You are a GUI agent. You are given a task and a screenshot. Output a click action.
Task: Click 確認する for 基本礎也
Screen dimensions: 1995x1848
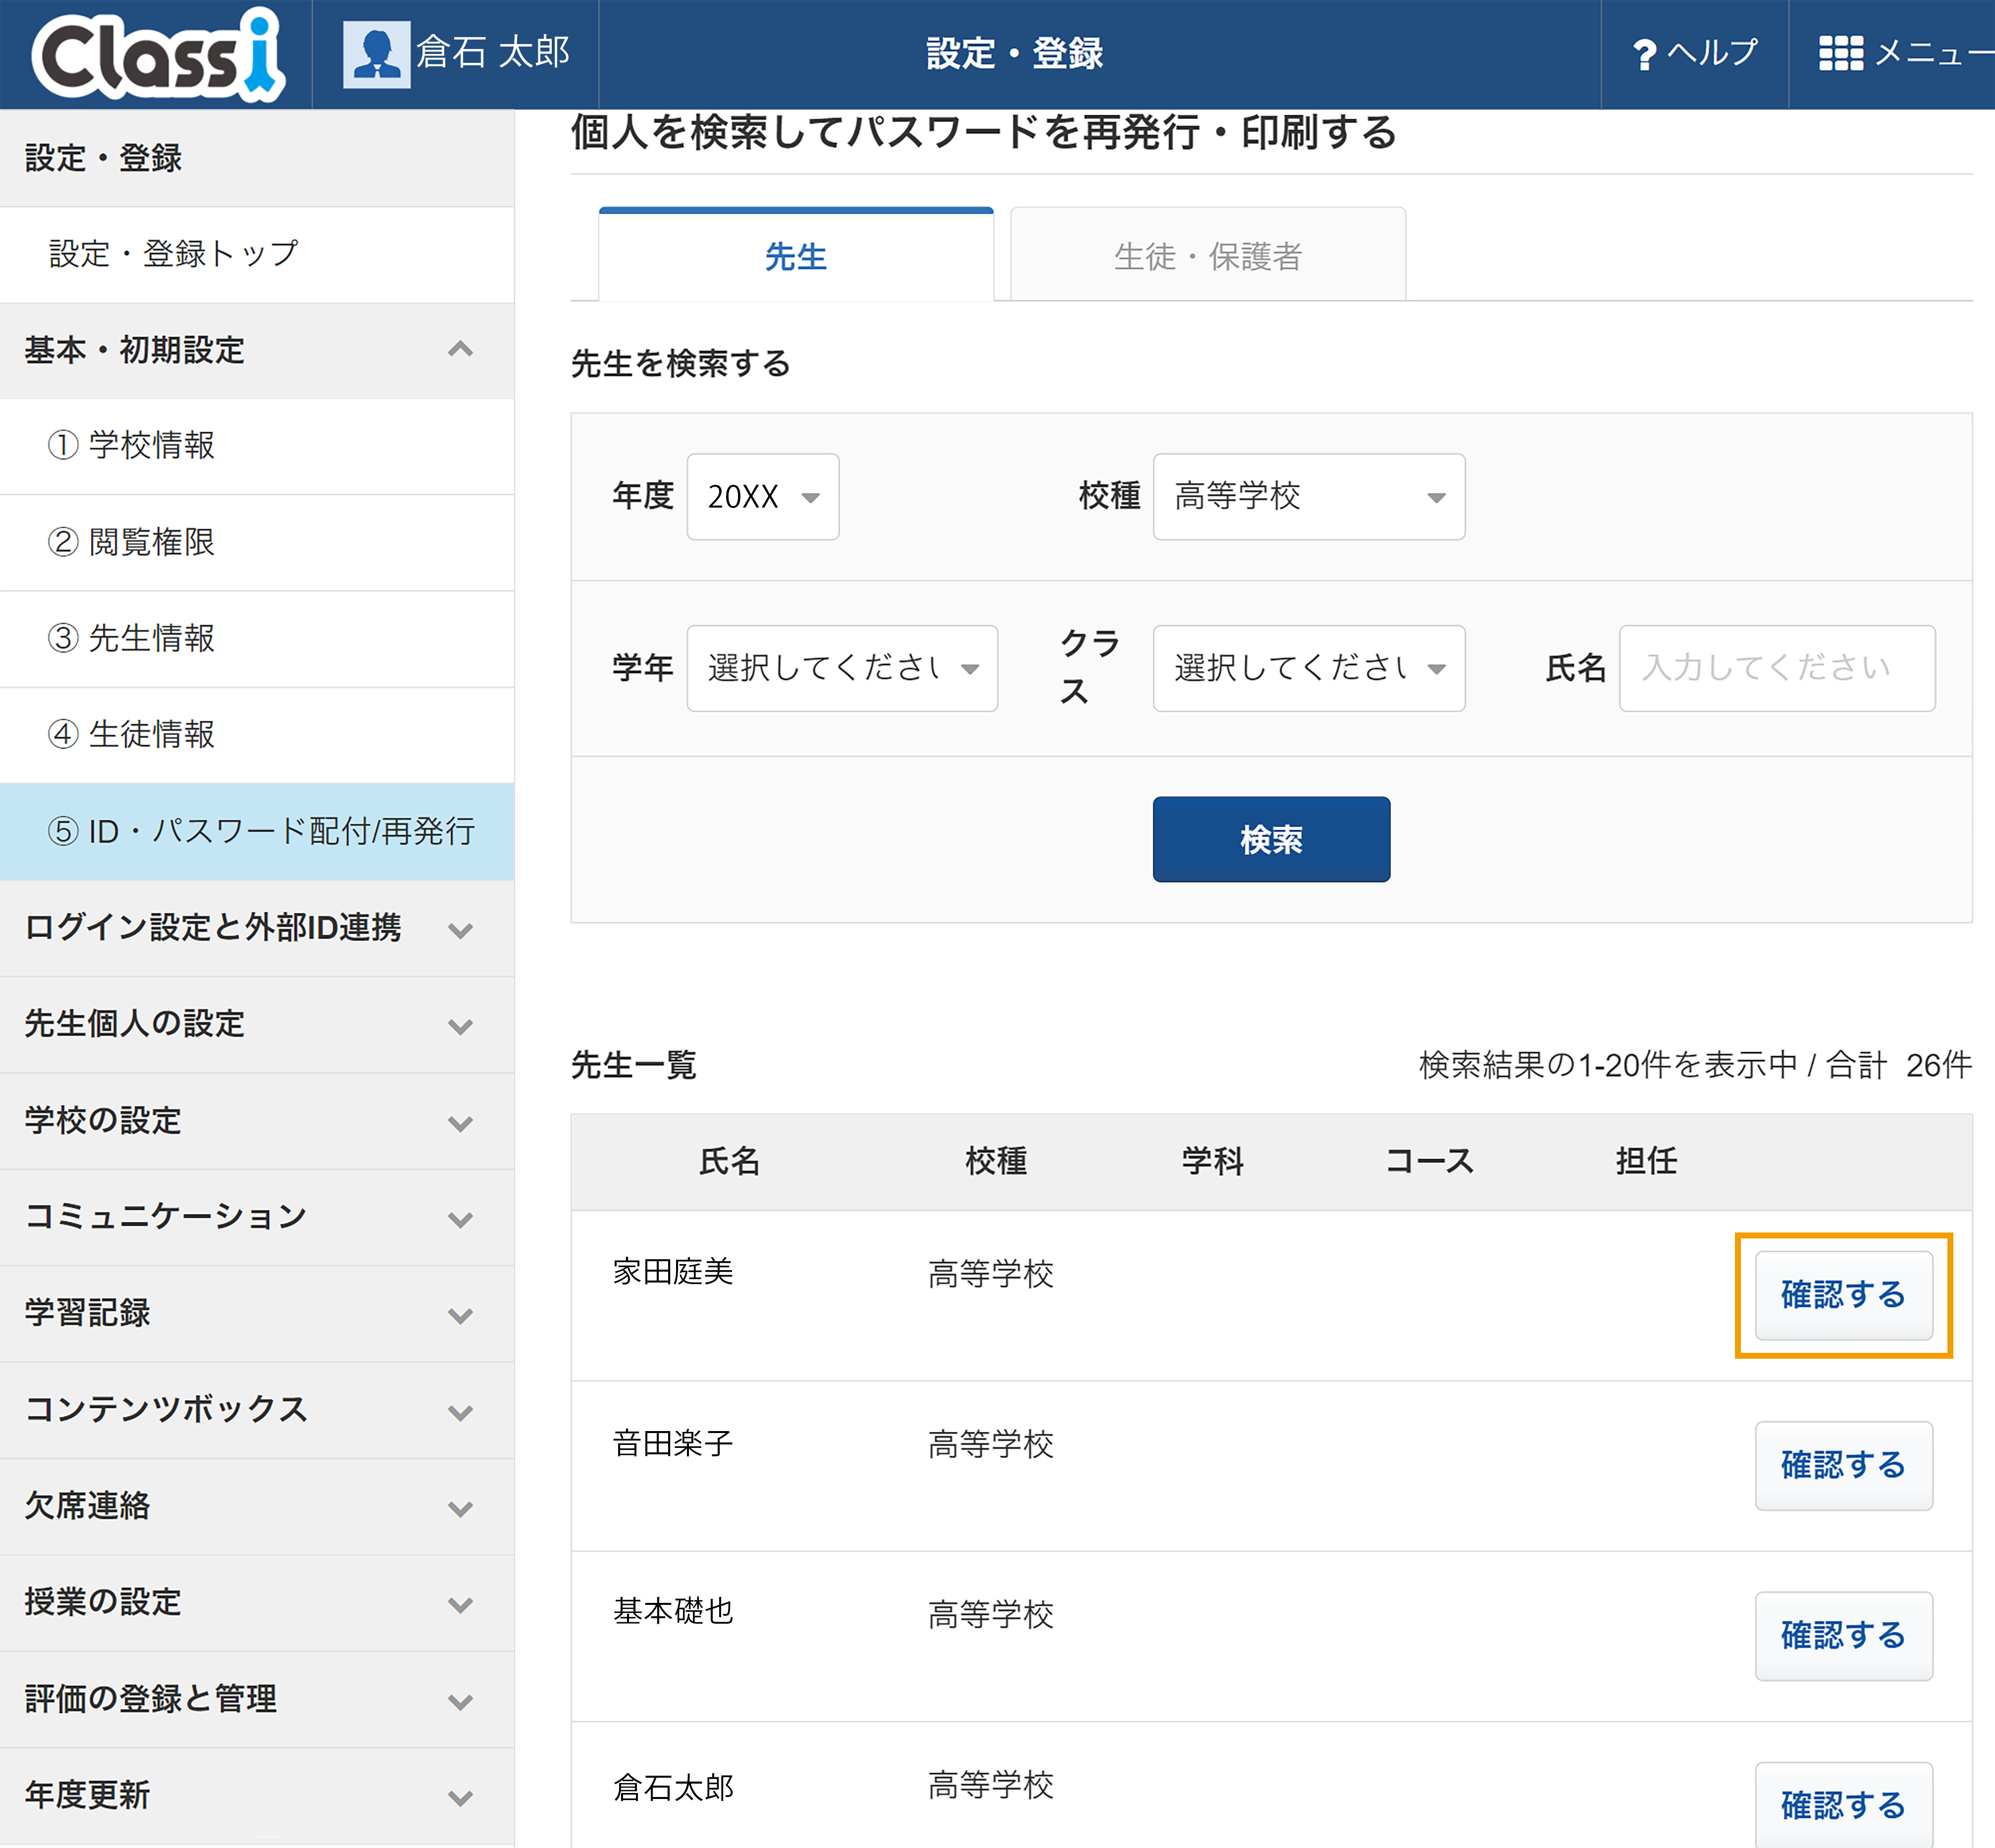click(x=1843, y=1635)
